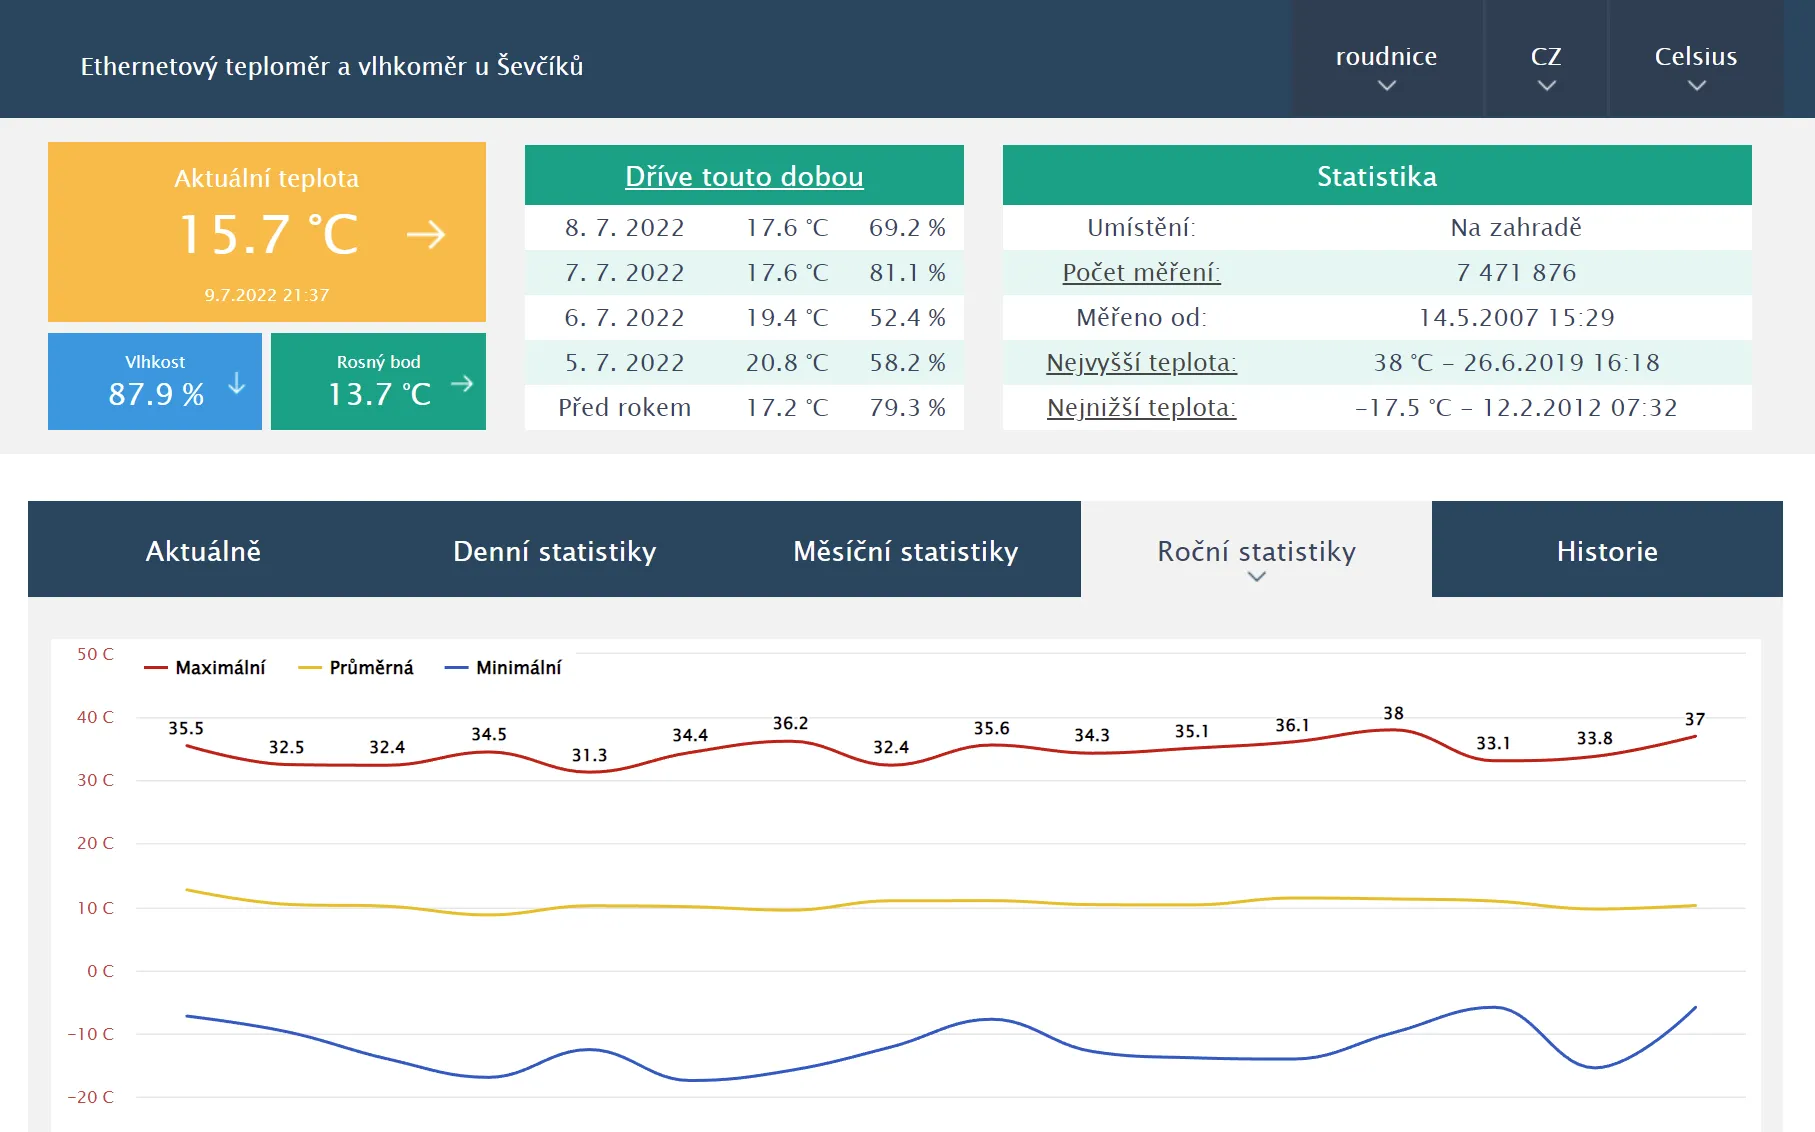The image size is (1815, 1132).
Task: Click the Dříve touto dobou heading link
Action: click(x=744, y=176)
